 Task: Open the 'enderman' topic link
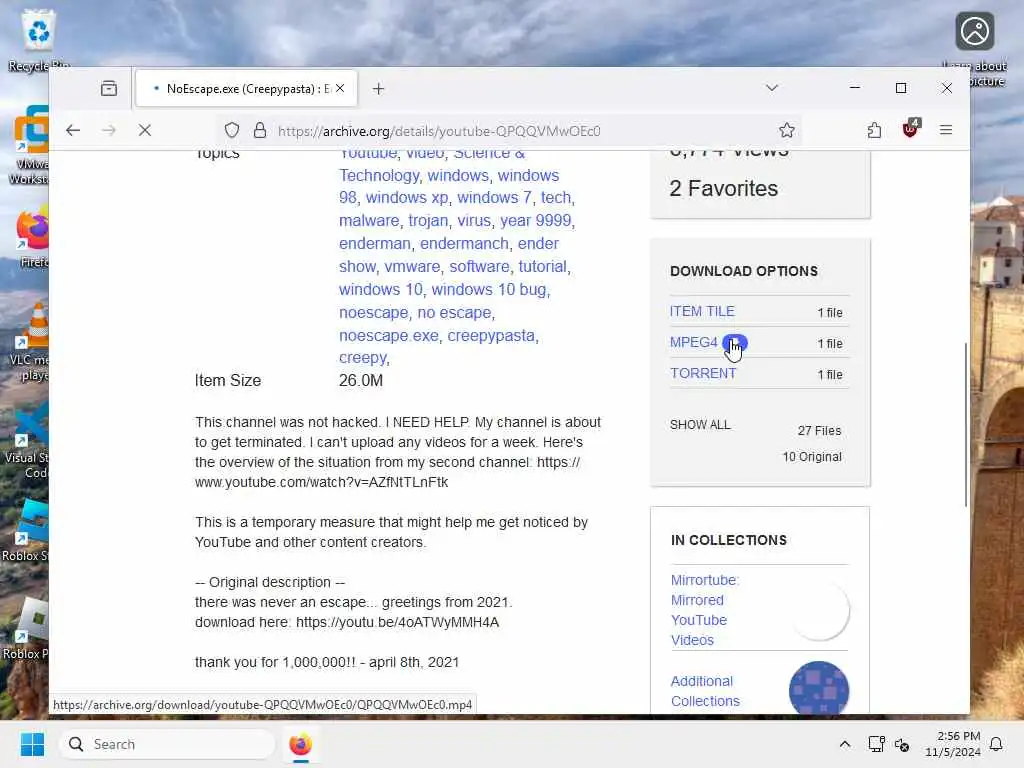pos(375,244)
